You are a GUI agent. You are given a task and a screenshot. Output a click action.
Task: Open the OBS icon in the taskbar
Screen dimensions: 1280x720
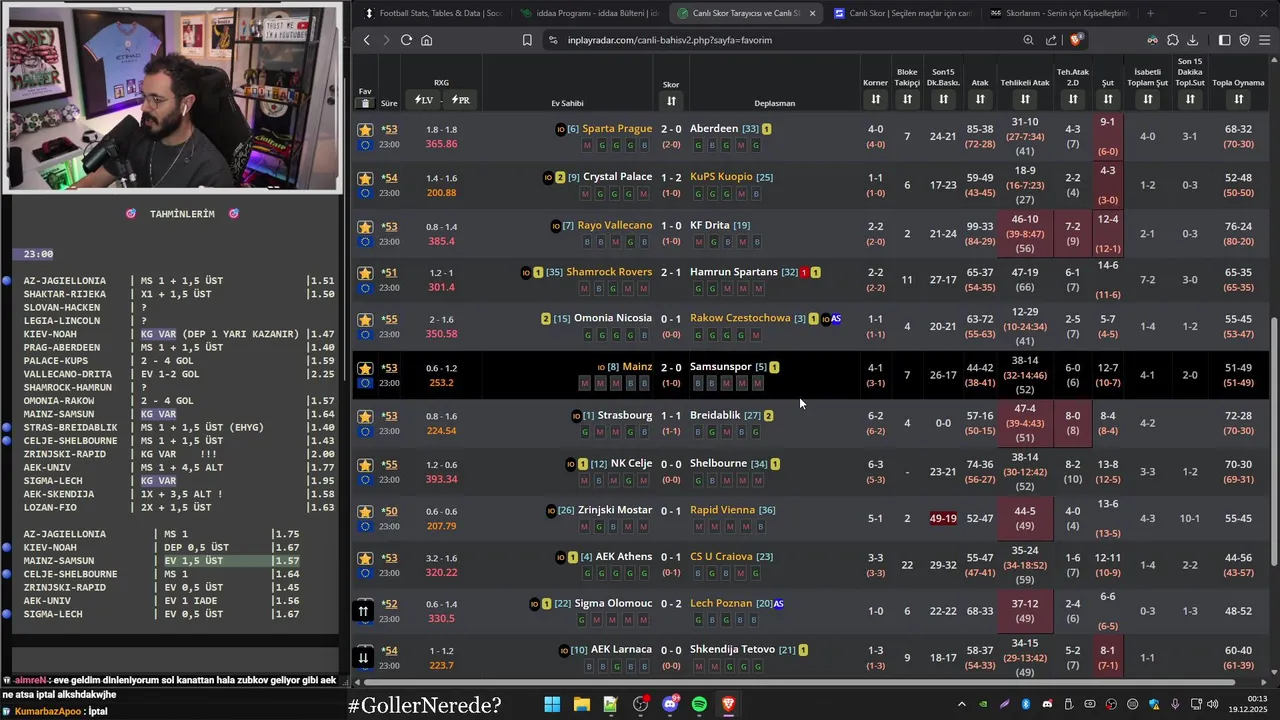tap(640, 705)
